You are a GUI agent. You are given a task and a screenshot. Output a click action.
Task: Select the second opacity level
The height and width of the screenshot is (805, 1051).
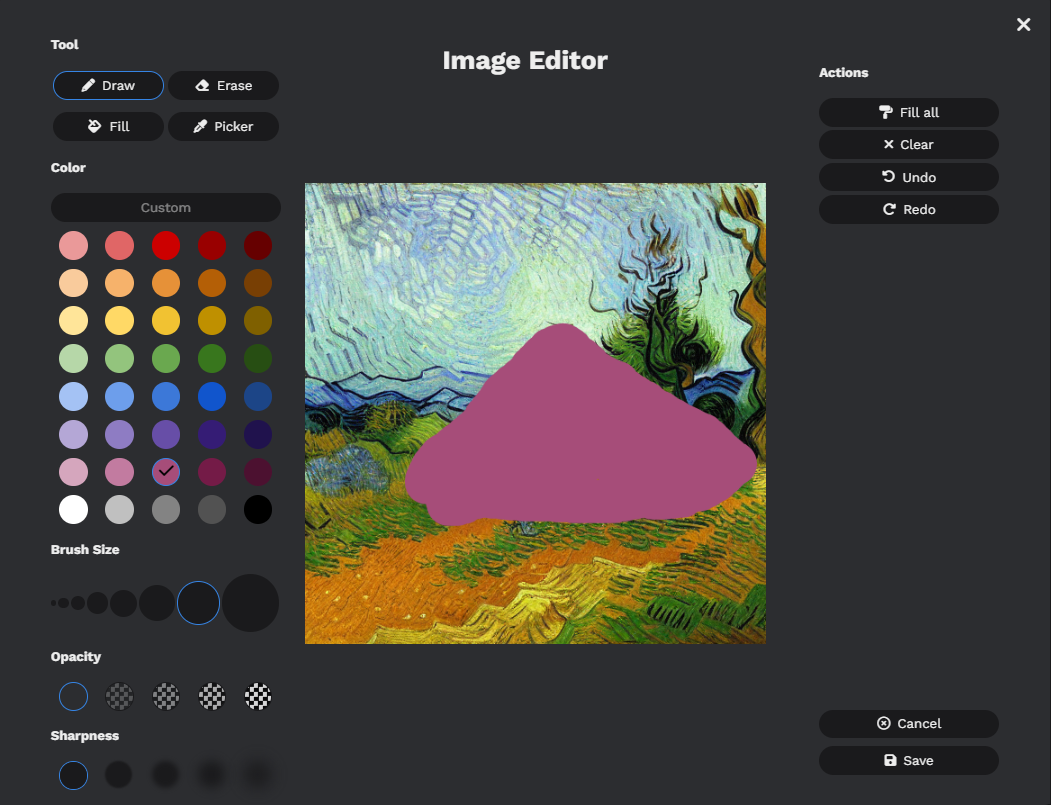tap(119, 696)
